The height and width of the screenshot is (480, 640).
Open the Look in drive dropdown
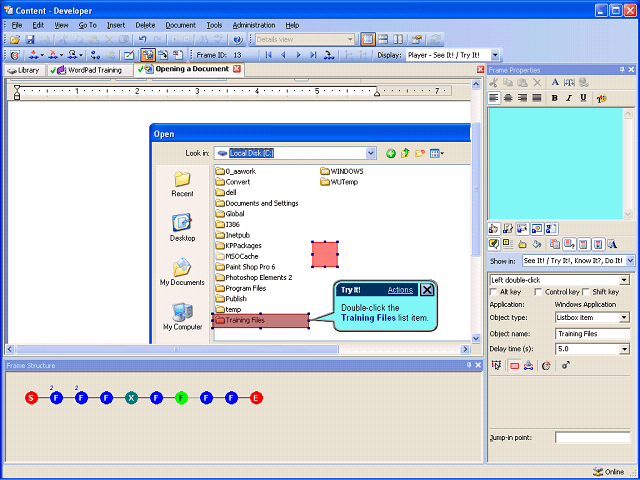(x=371, y=153)
